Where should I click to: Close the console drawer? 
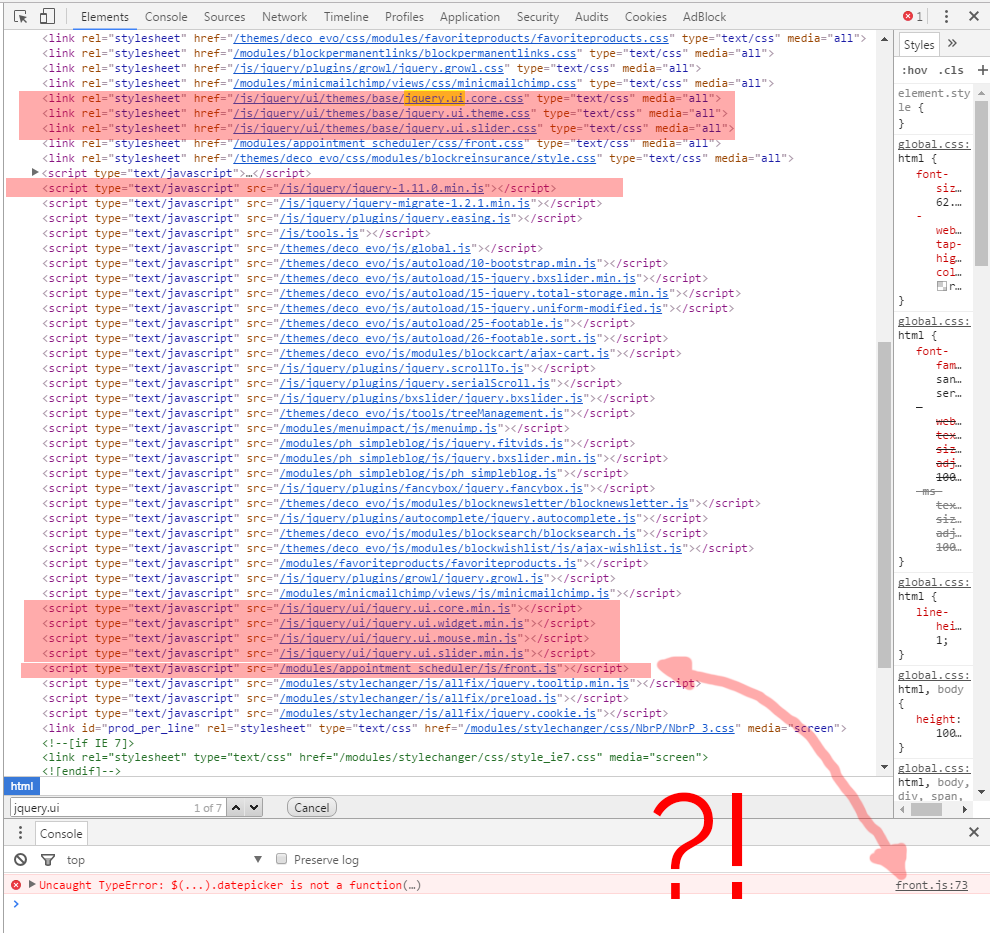[974, 833]
